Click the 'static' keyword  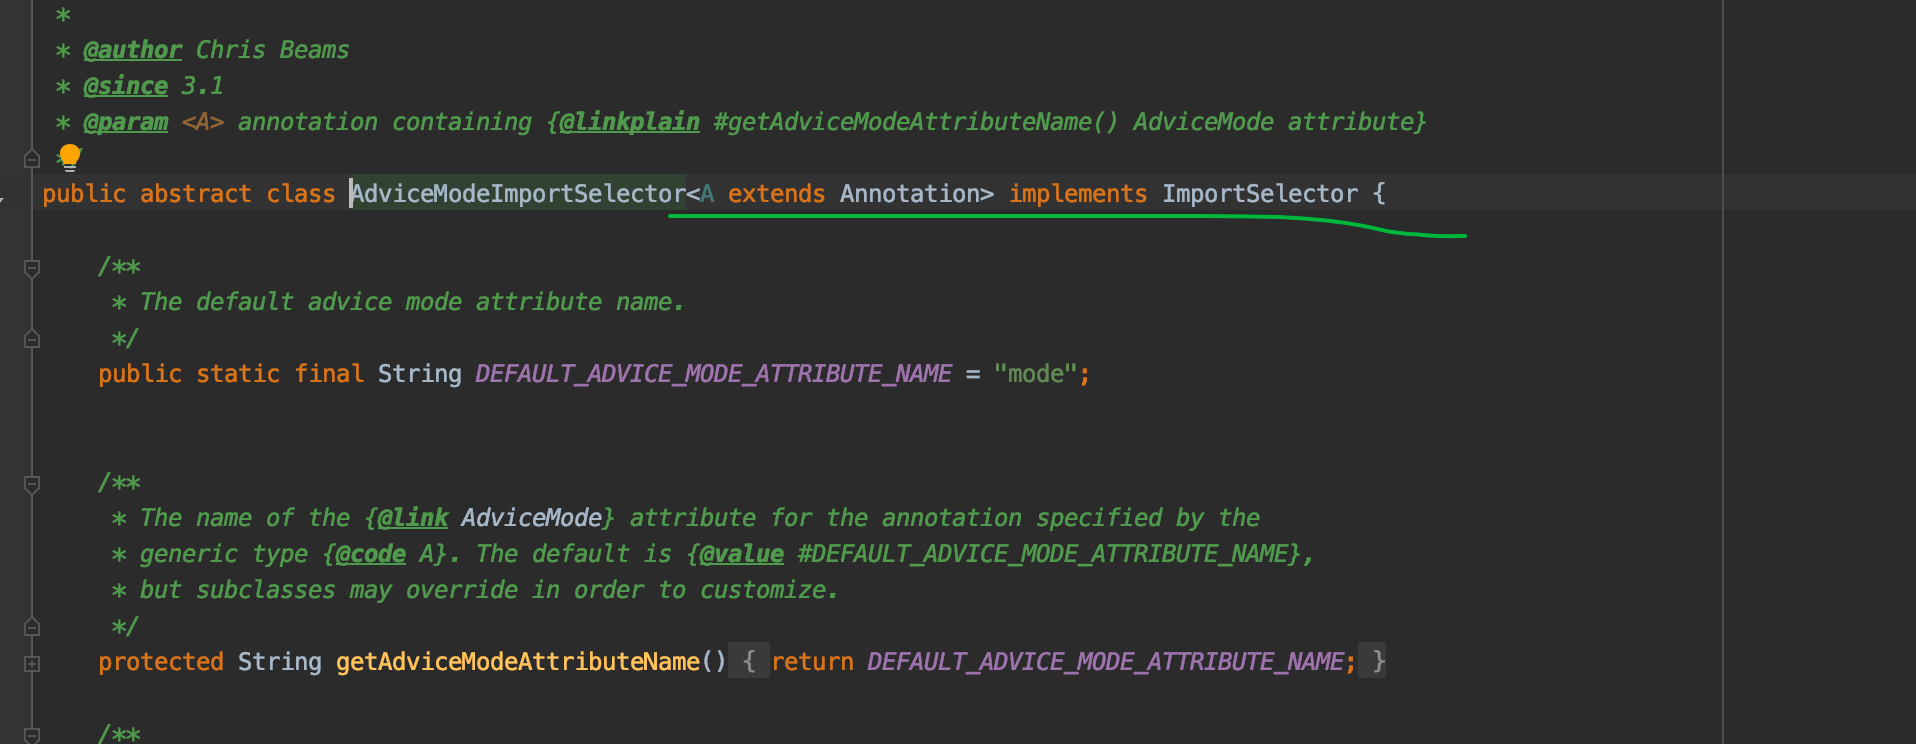tap(238, 374)
